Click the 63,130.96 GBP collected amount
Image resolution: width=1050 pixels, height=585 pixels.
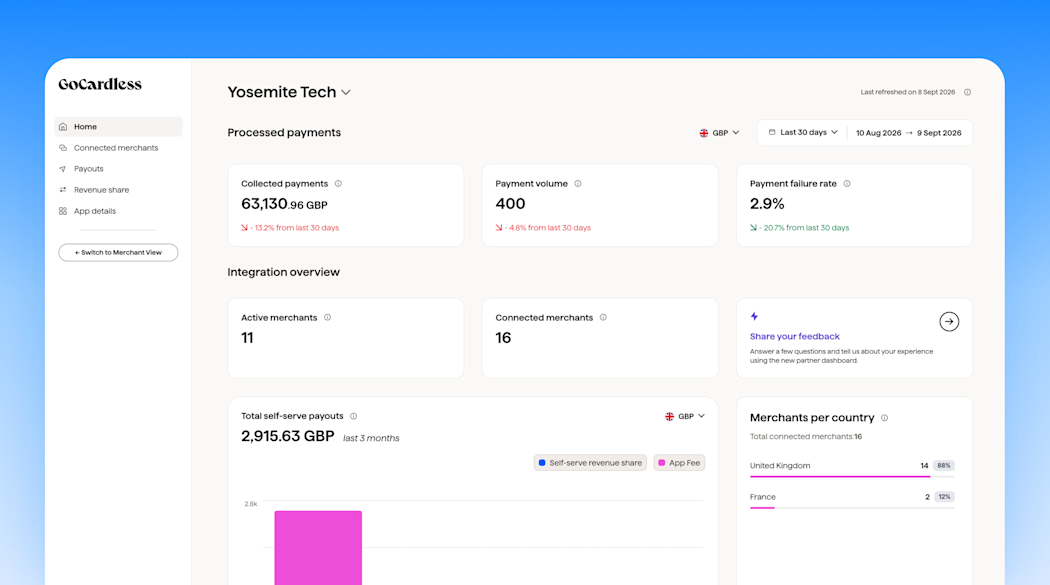click(284, 204)
